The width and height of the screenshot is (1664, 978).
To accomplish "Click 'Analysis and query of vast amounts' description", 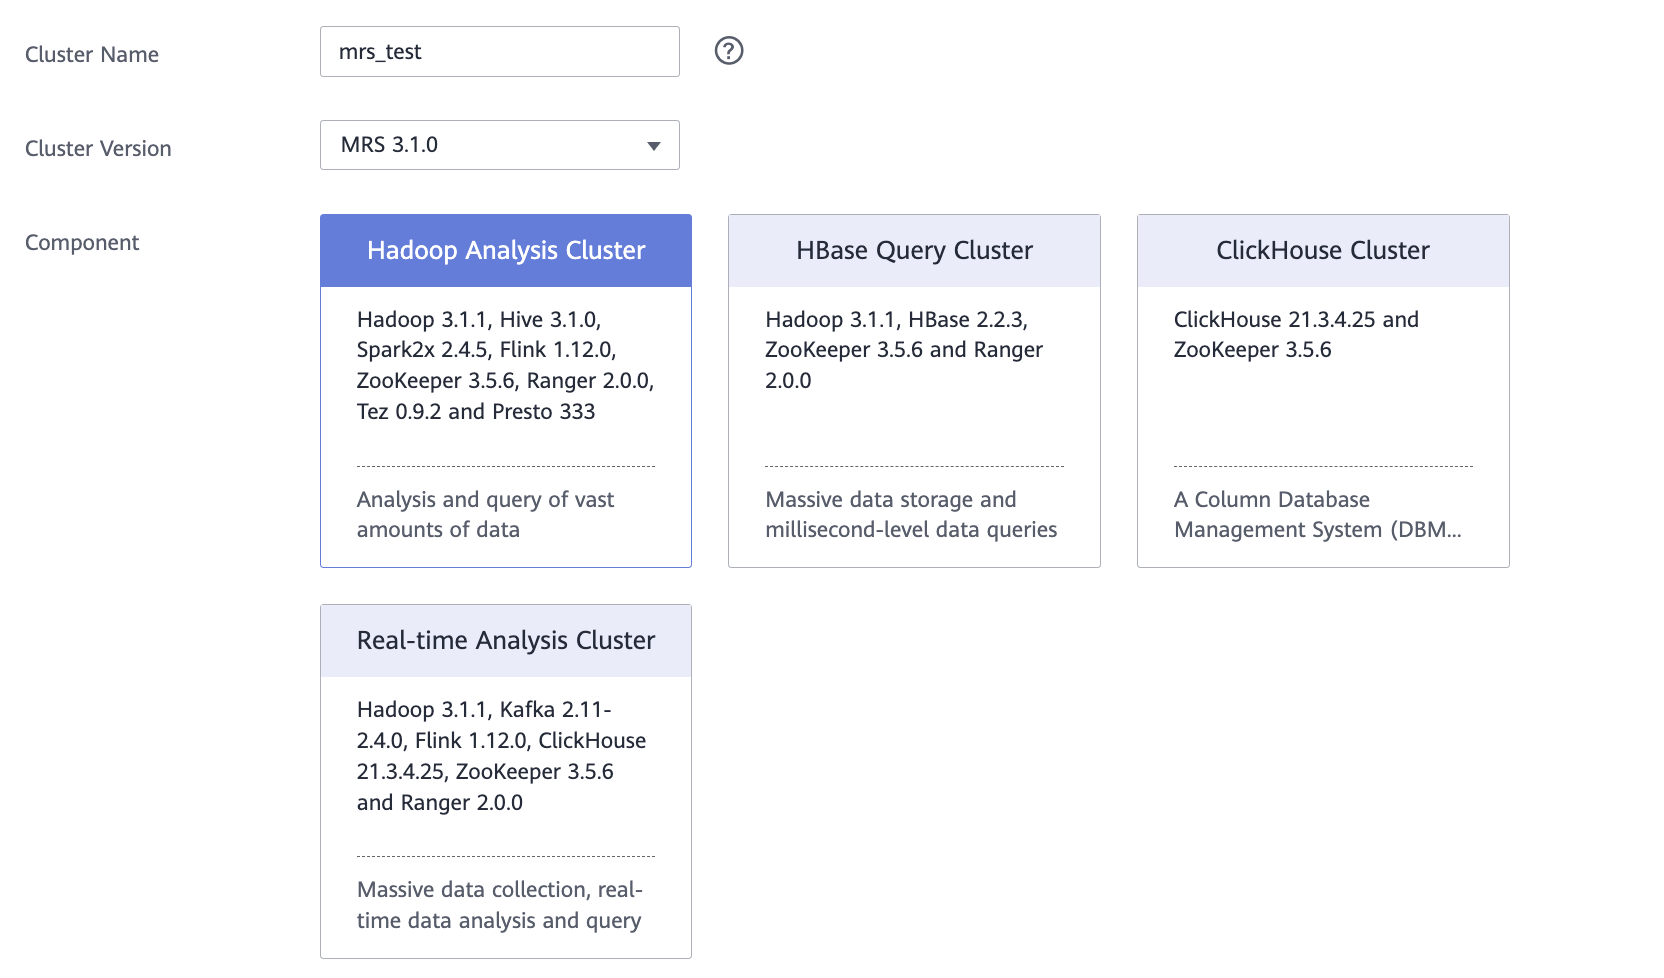I will coord(485,514).
